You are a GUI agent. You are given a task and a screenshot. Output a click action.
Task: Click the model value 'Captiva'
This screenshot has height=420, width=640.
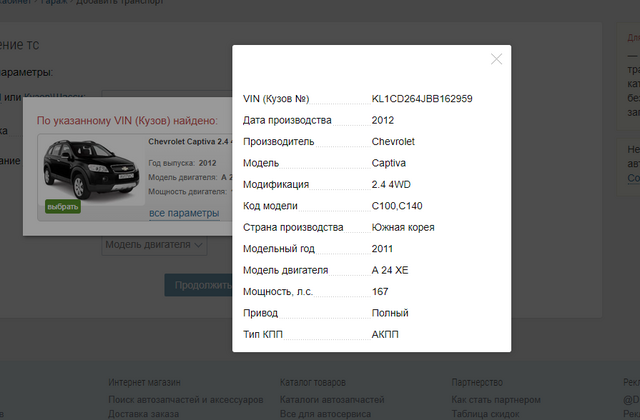click(x=388, y=163)
